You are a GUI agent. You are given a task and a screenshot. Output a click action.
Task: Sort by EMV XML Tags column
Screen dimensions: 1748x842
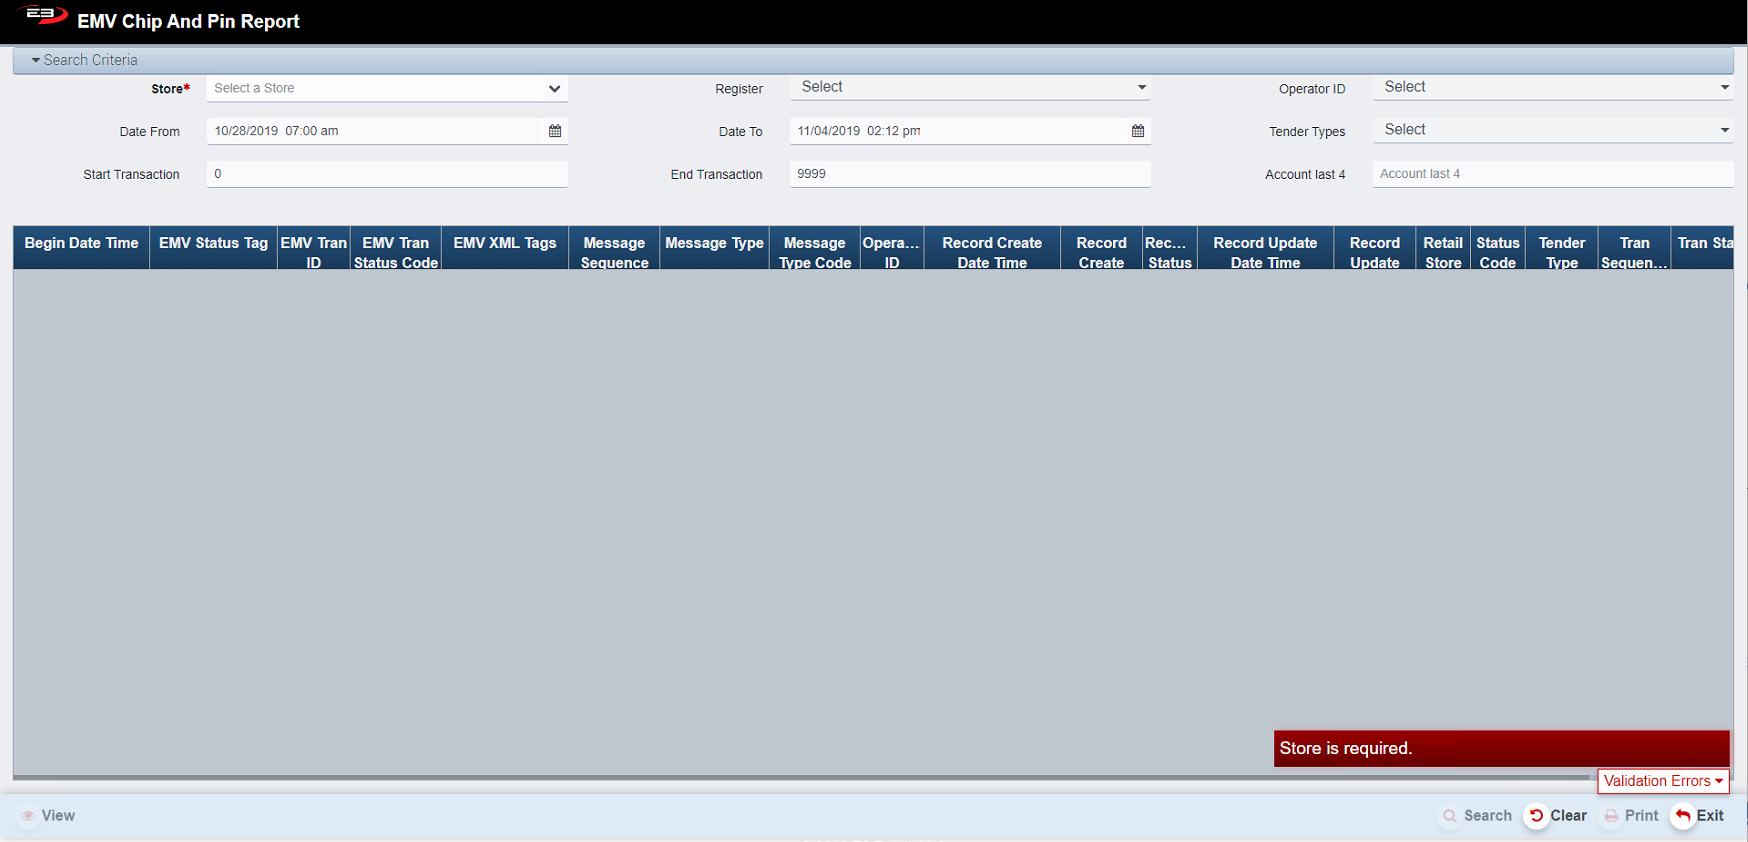[504, 244]
